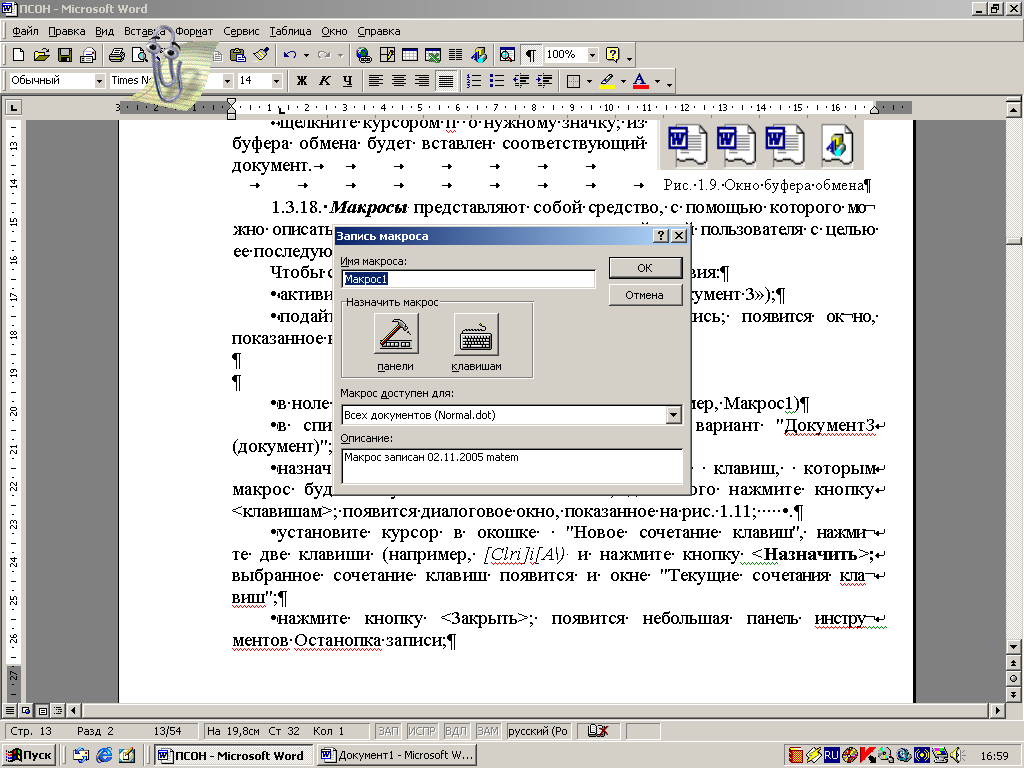Open the font size dropdown showing 14
Viewport: 1024px width, 768px height.
276,81
